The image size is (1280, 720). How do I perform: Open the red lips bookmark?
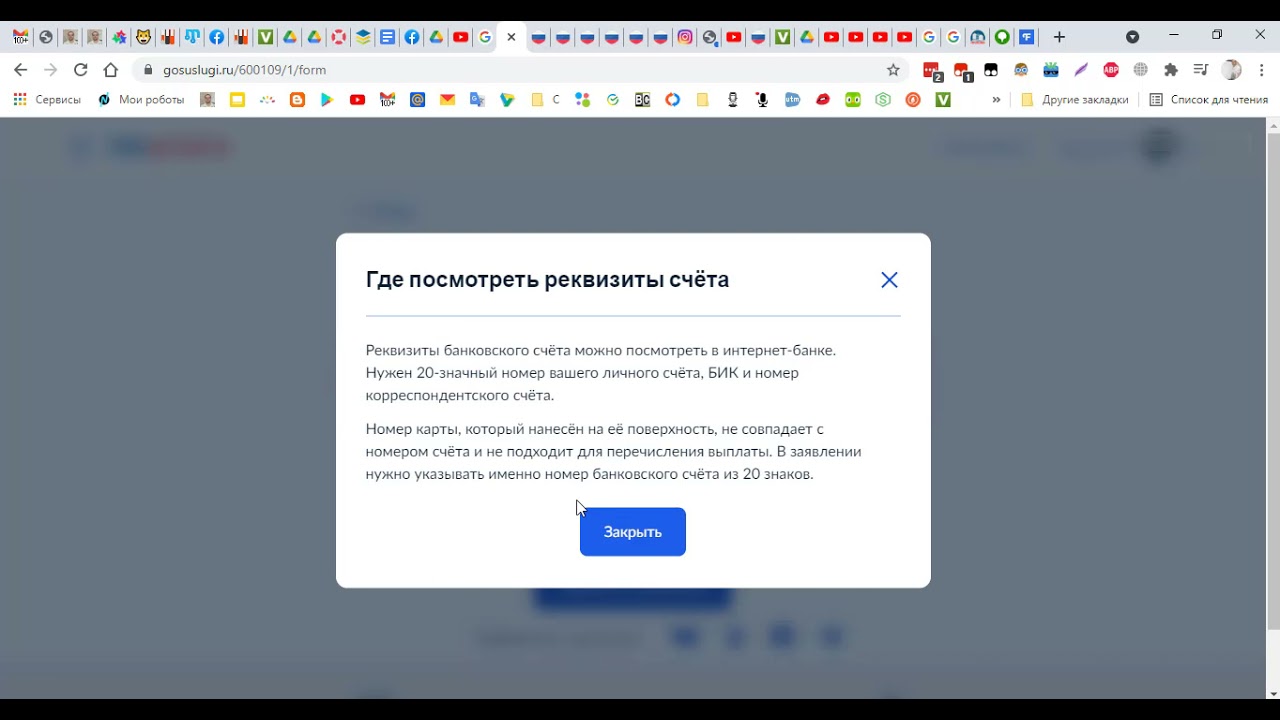click(823, 100)
